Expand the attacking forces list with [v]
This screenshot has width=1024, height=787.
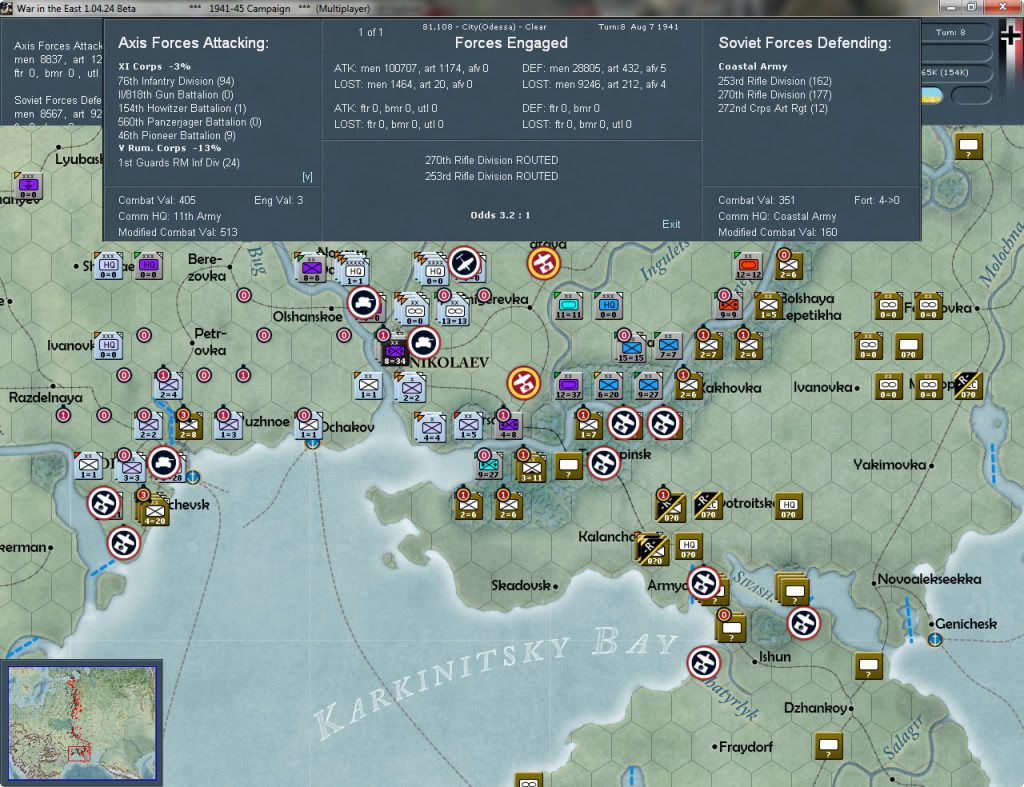pyautogui.click(x=307, y=177)
